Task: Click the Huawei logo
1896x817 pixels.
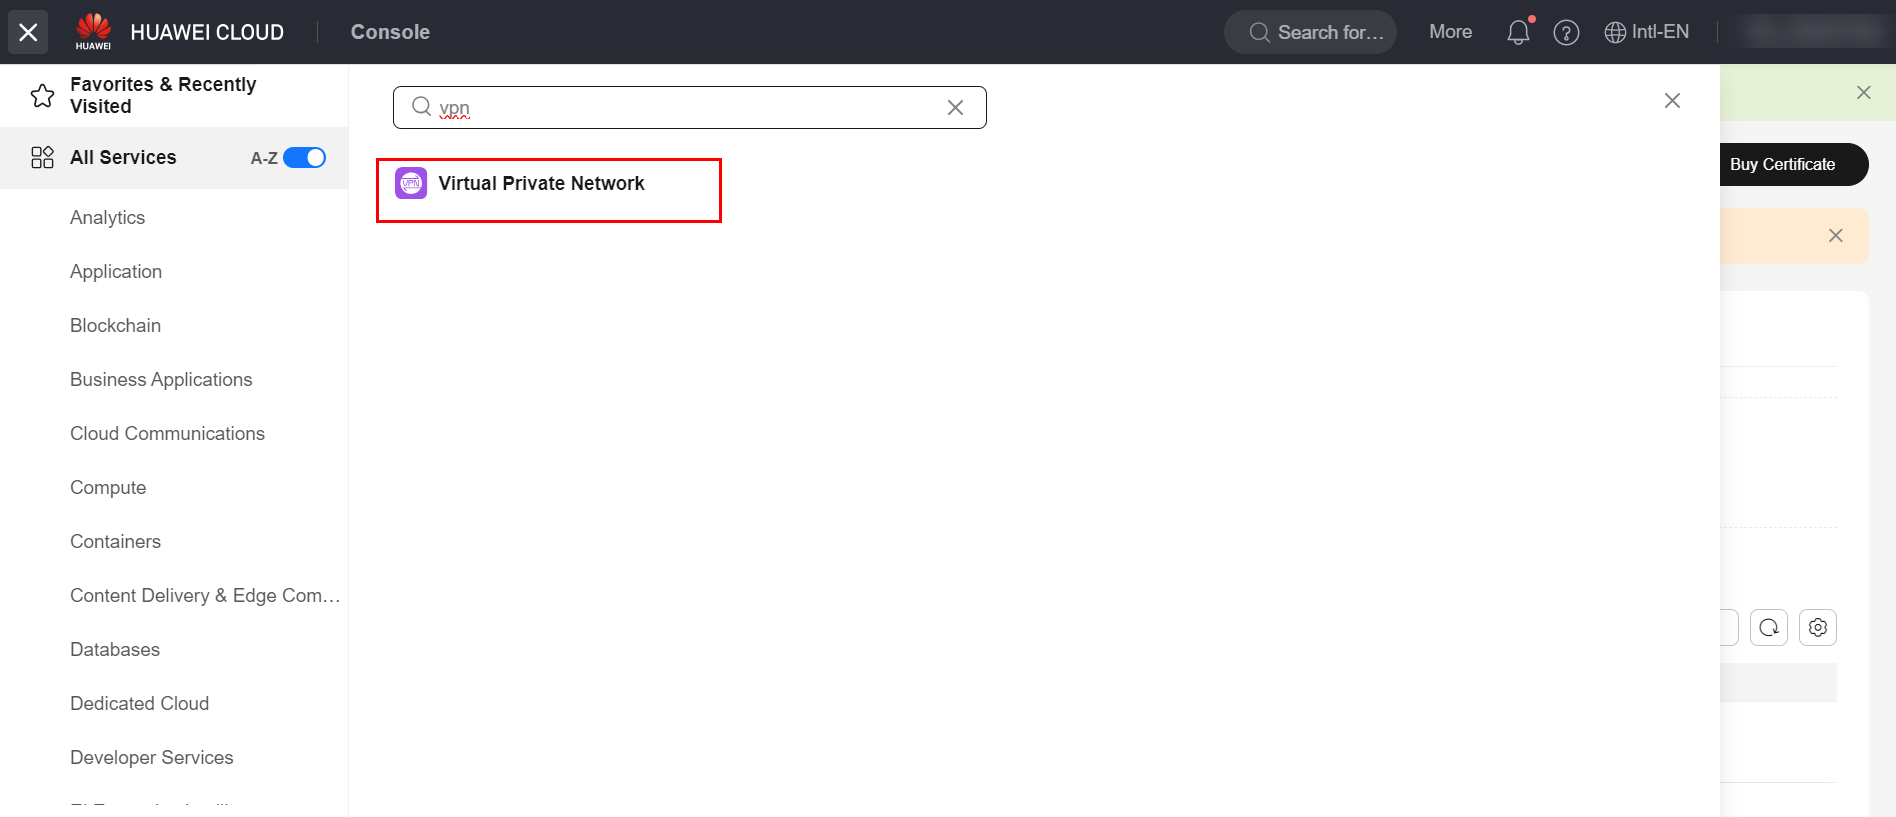Action: [93, 31]
